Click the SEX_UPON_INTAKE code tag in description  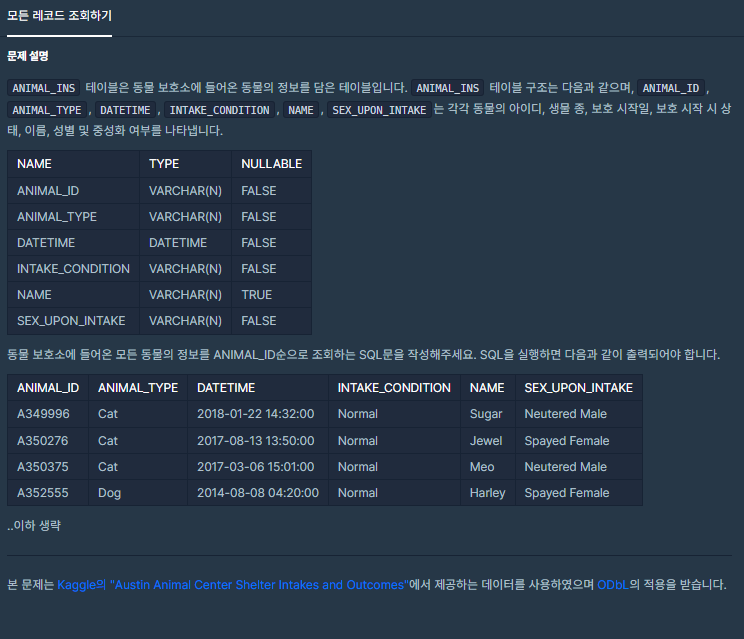(379, 110)
